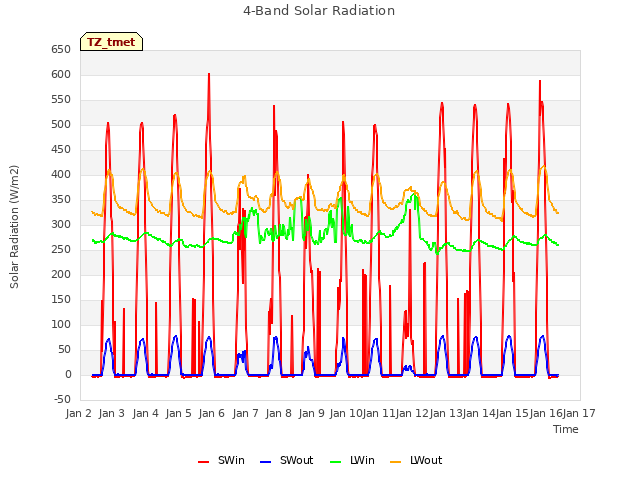Click the chart title 4-Band Solar Radiation
Viewport: 640px width, 480px height.
319,11
